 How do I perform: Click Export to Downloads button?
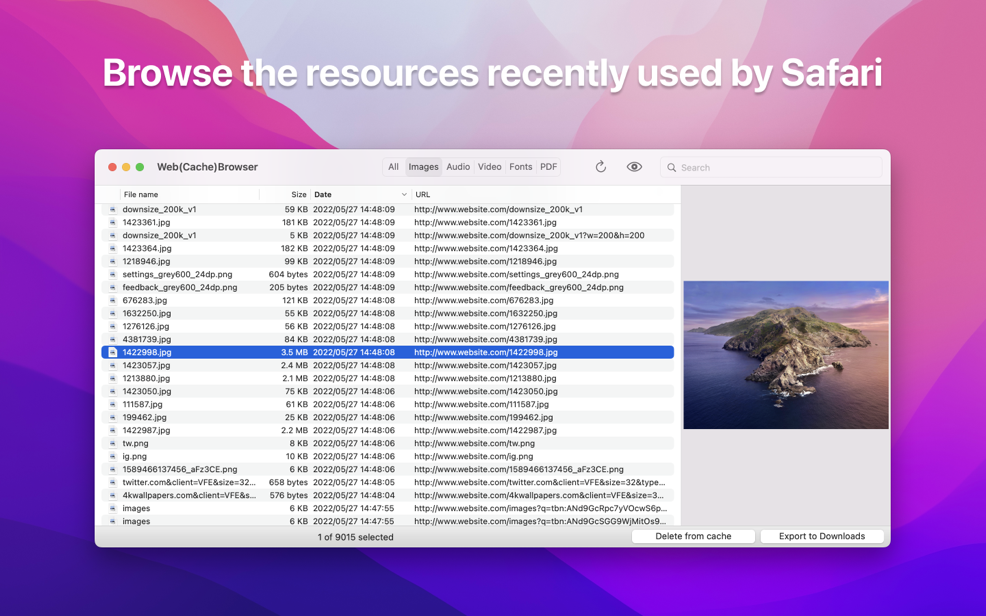[x=822, y=536]
